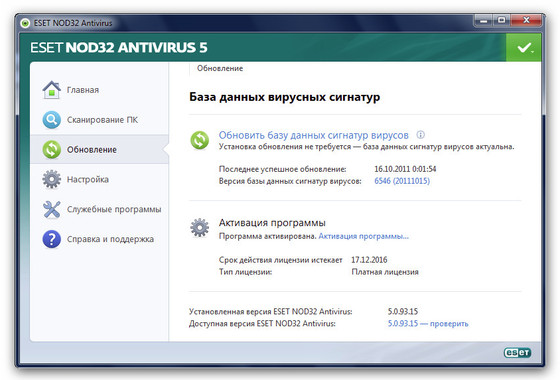Minimize the ESET NOD32 Antivirus window
Viewport: 560px width, 380px height.
484,21
